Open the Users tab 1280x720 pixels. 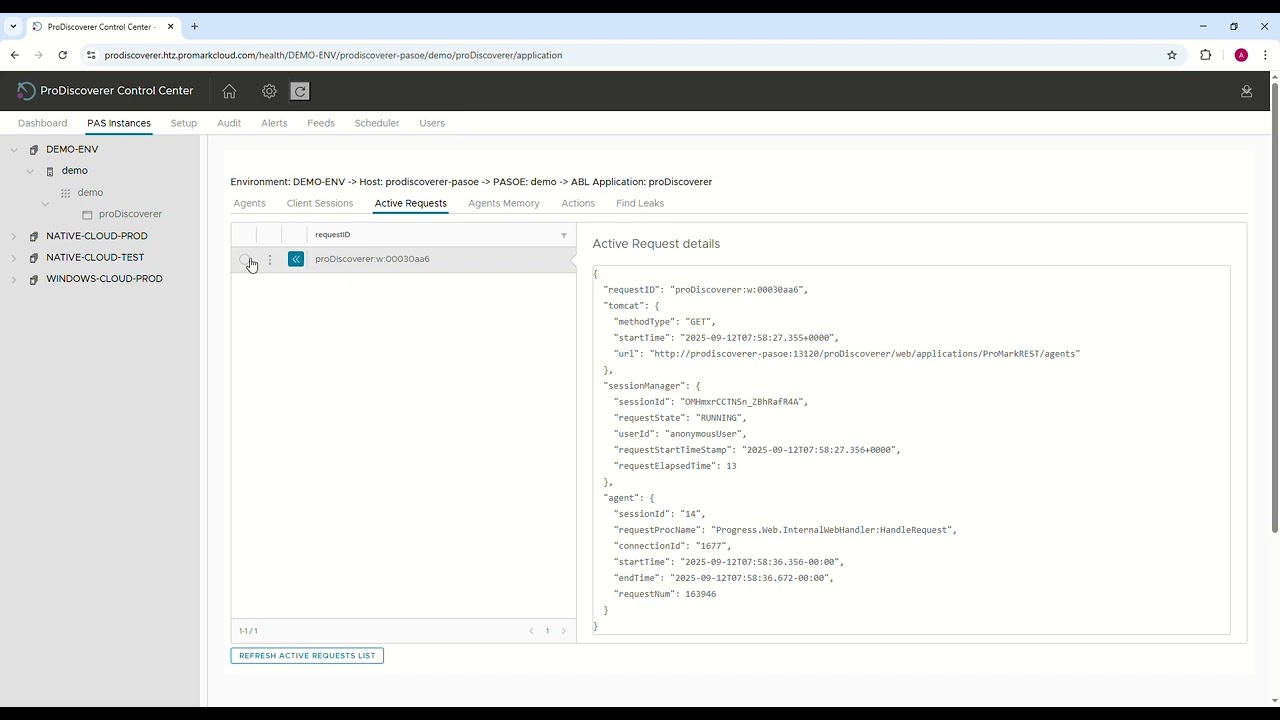432,123
